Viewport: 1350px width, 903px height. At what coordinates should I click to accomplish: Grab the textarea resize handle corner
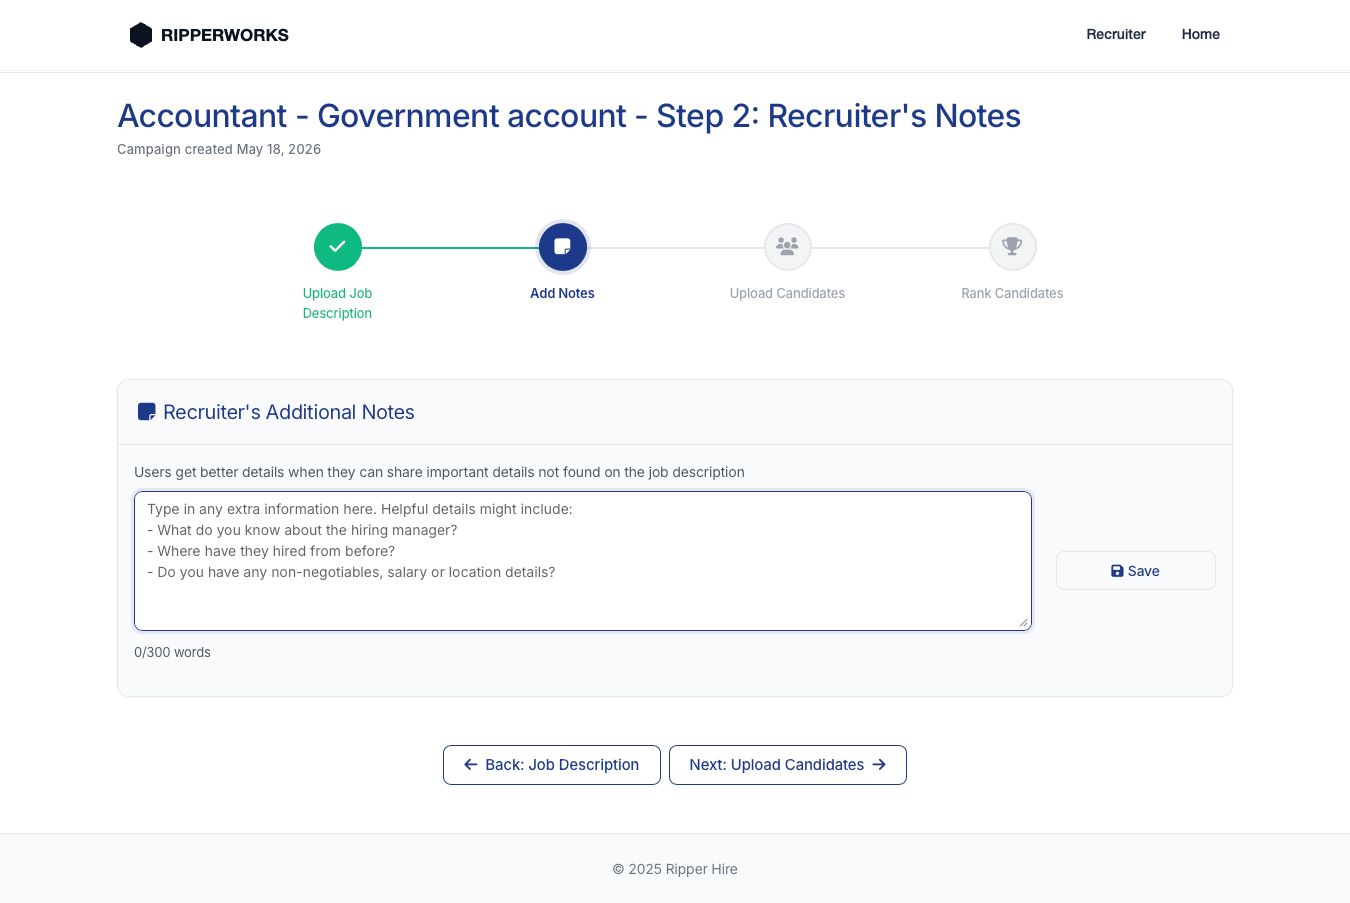pos(1023,622)
